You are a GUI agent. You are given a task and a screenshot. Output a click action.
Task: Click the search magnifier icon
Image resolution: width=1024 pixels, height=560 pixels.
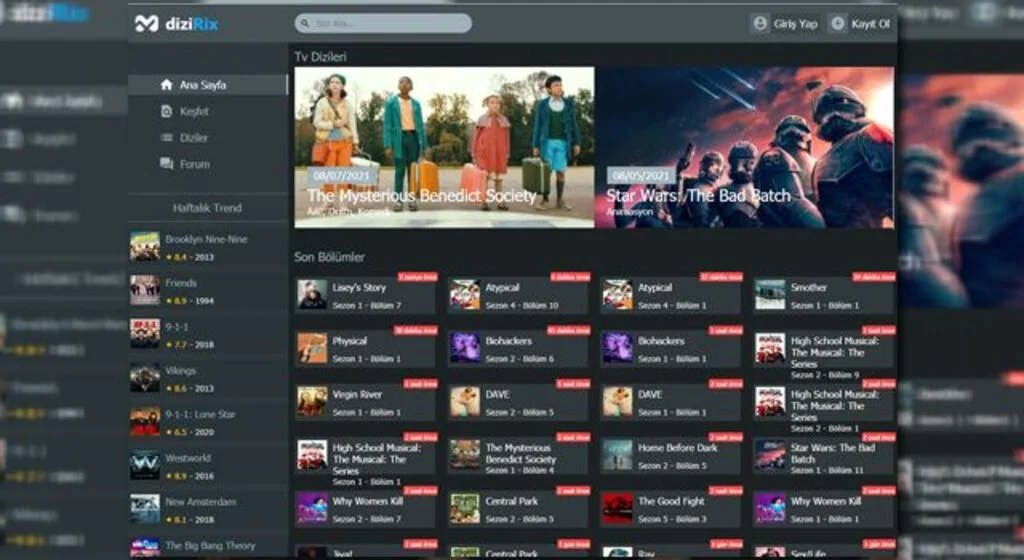[305, 23]
